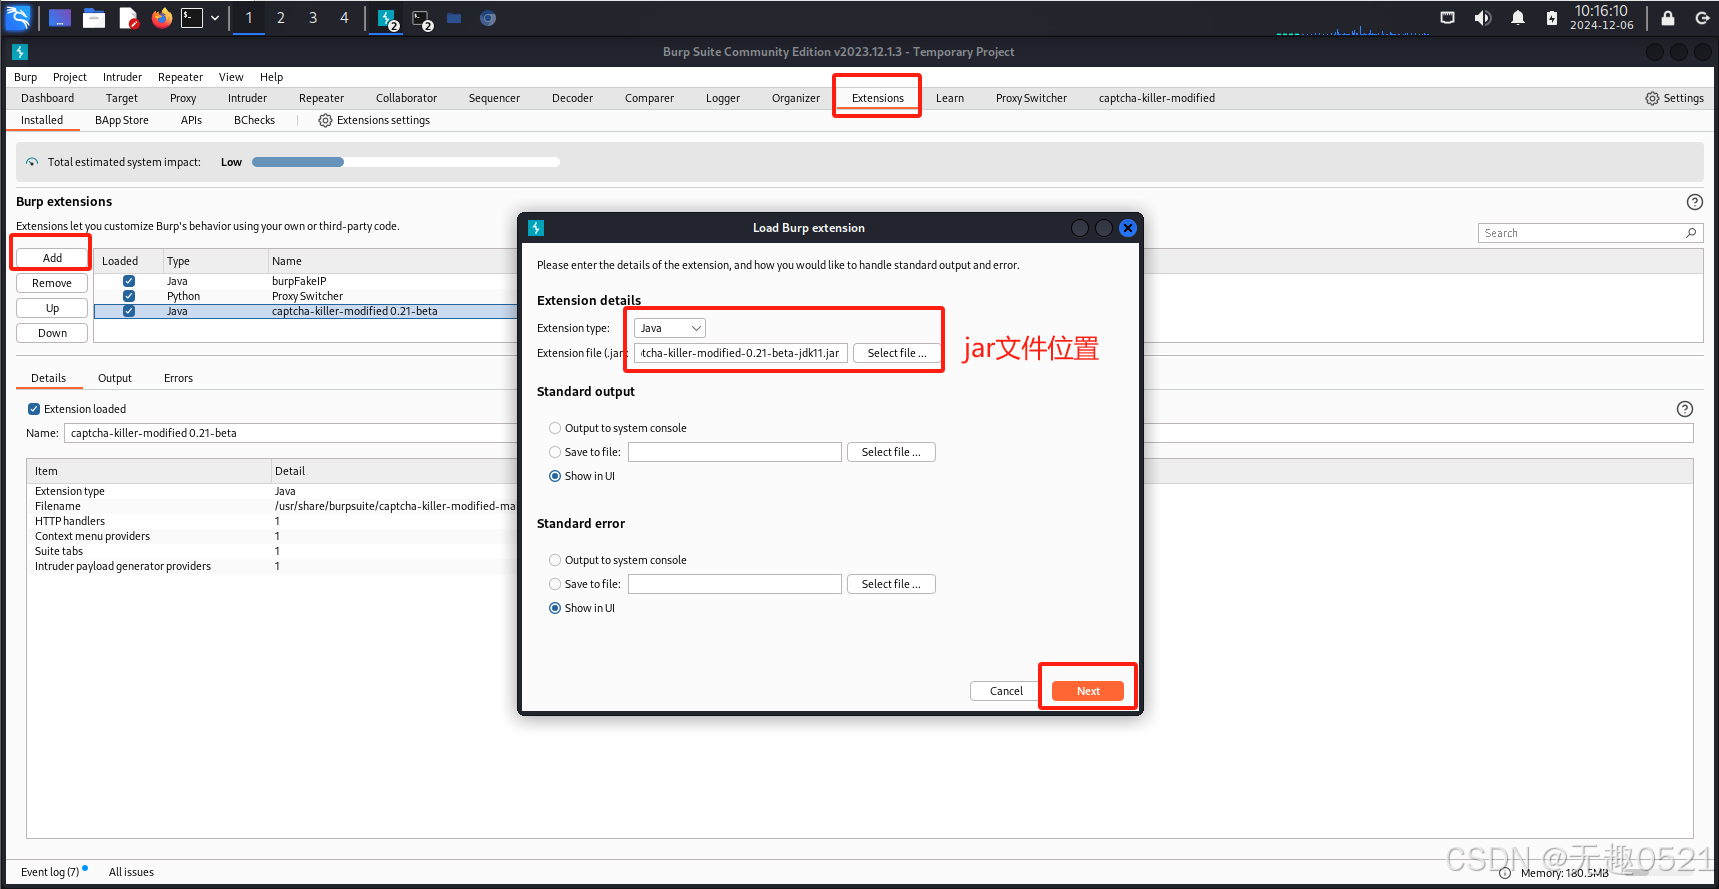Switch to the Extensions tab
The height and width of the screenshot is (889, 1719).
[878, 98]
